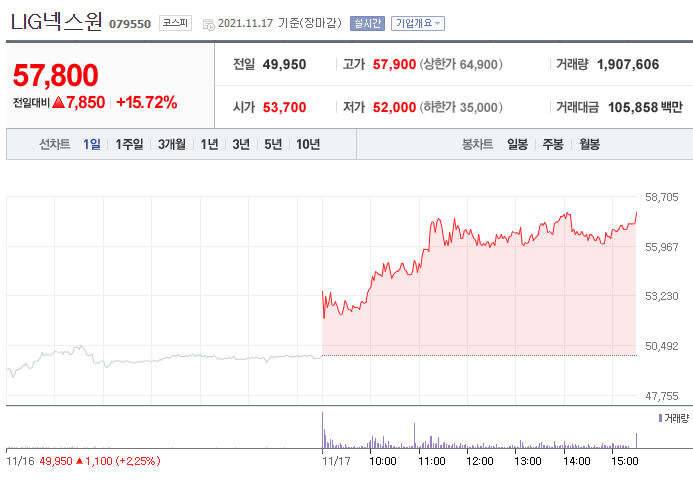
Task: Select the 1일 line chart tab
Action: (x=92, y=144)
